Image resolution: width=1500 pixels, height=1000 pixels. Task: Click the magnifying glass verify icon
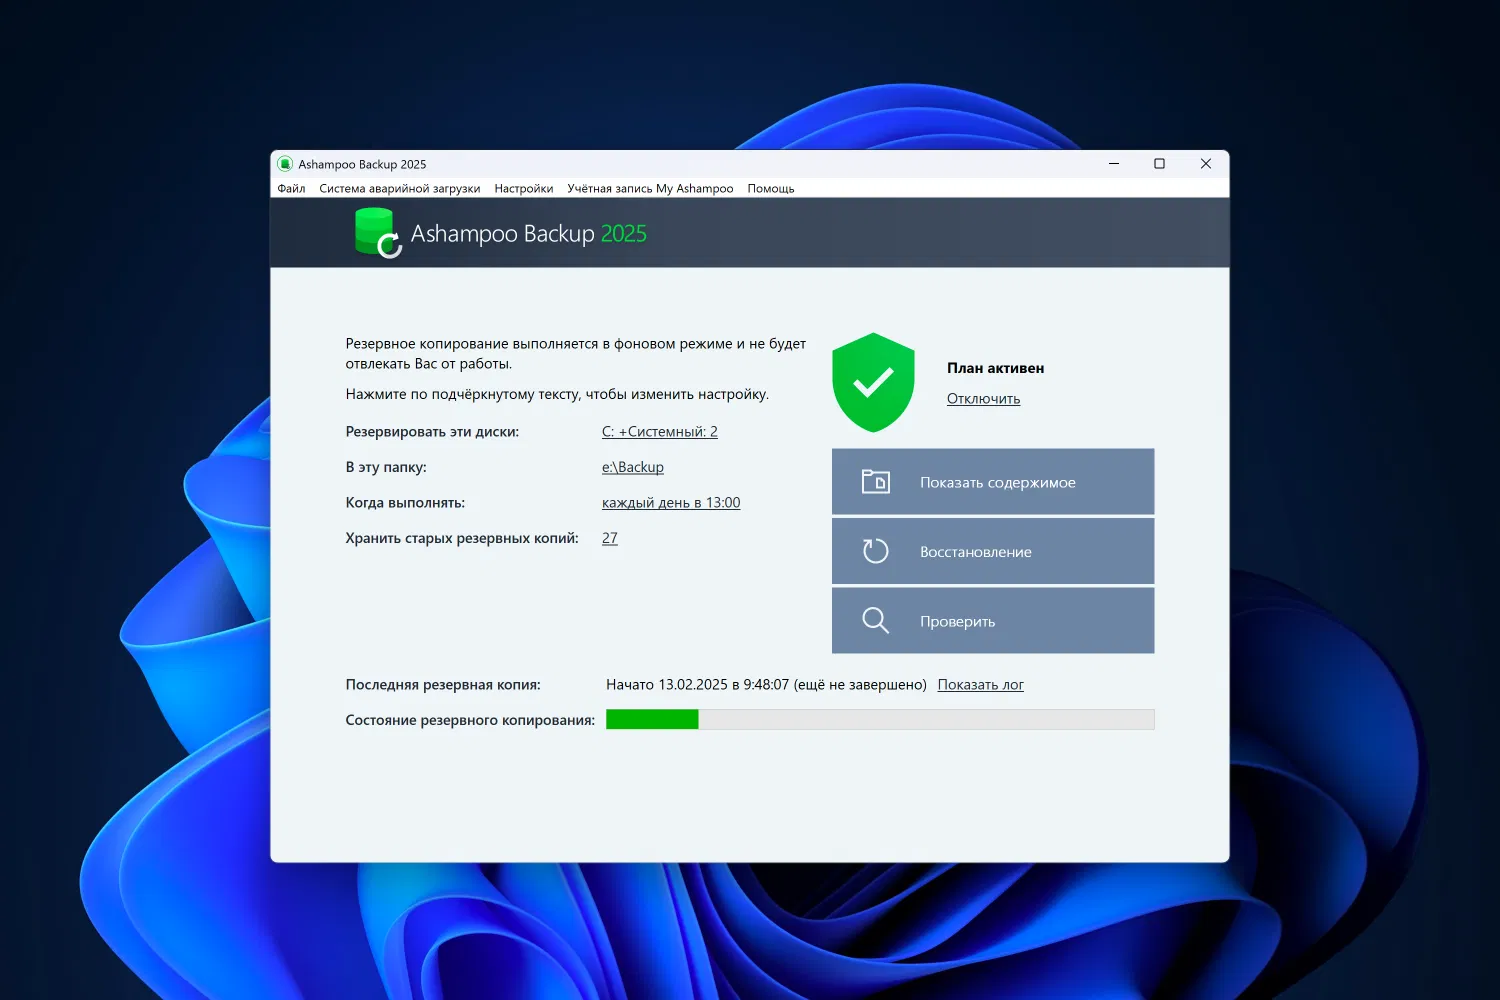pyautogui.click(x=875, y=621)
